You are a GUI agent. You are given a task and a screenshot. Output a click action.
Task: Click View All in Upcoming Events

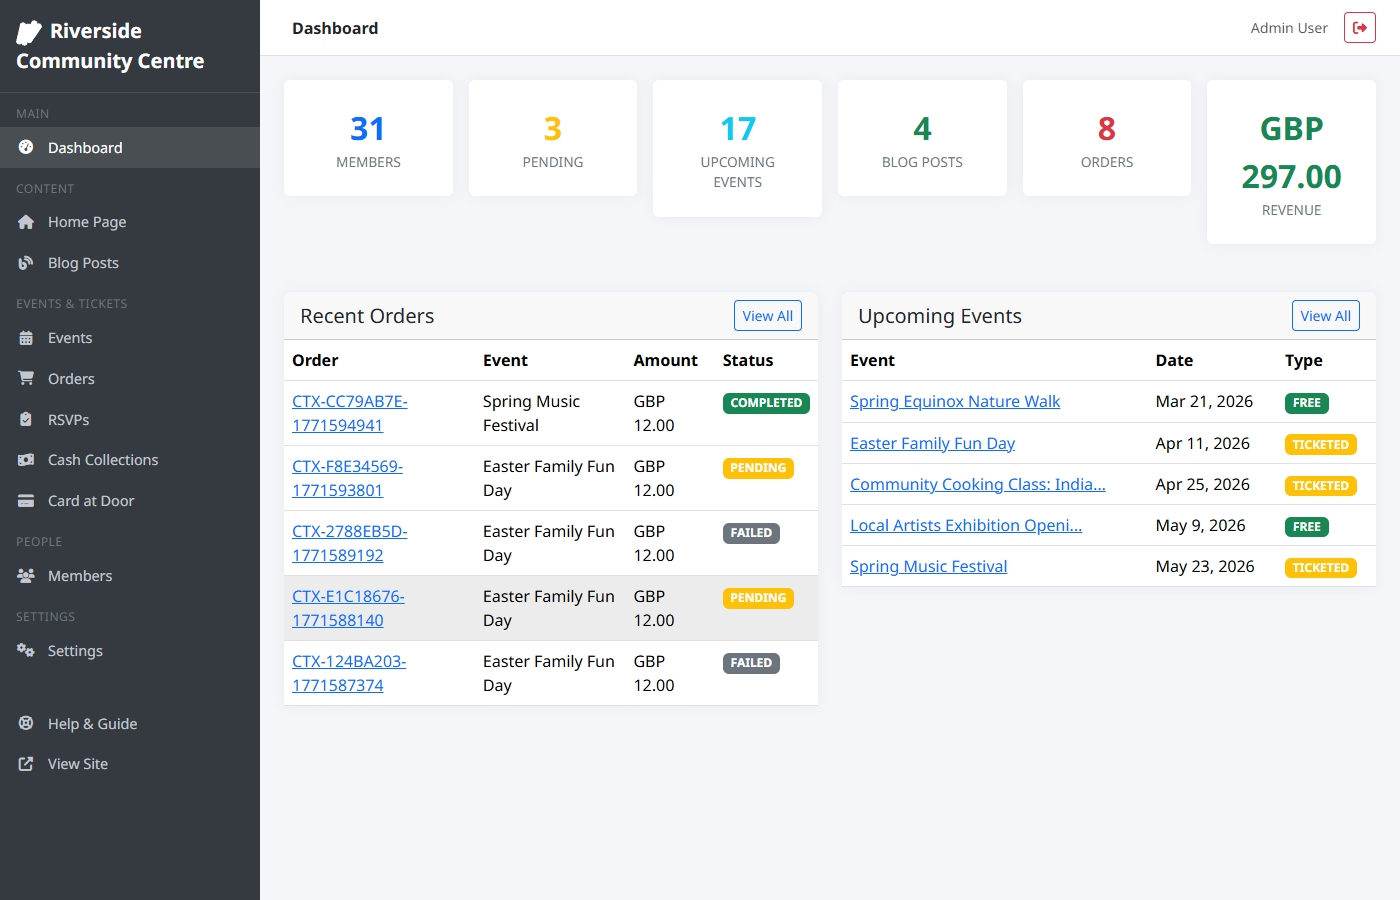1325,316
